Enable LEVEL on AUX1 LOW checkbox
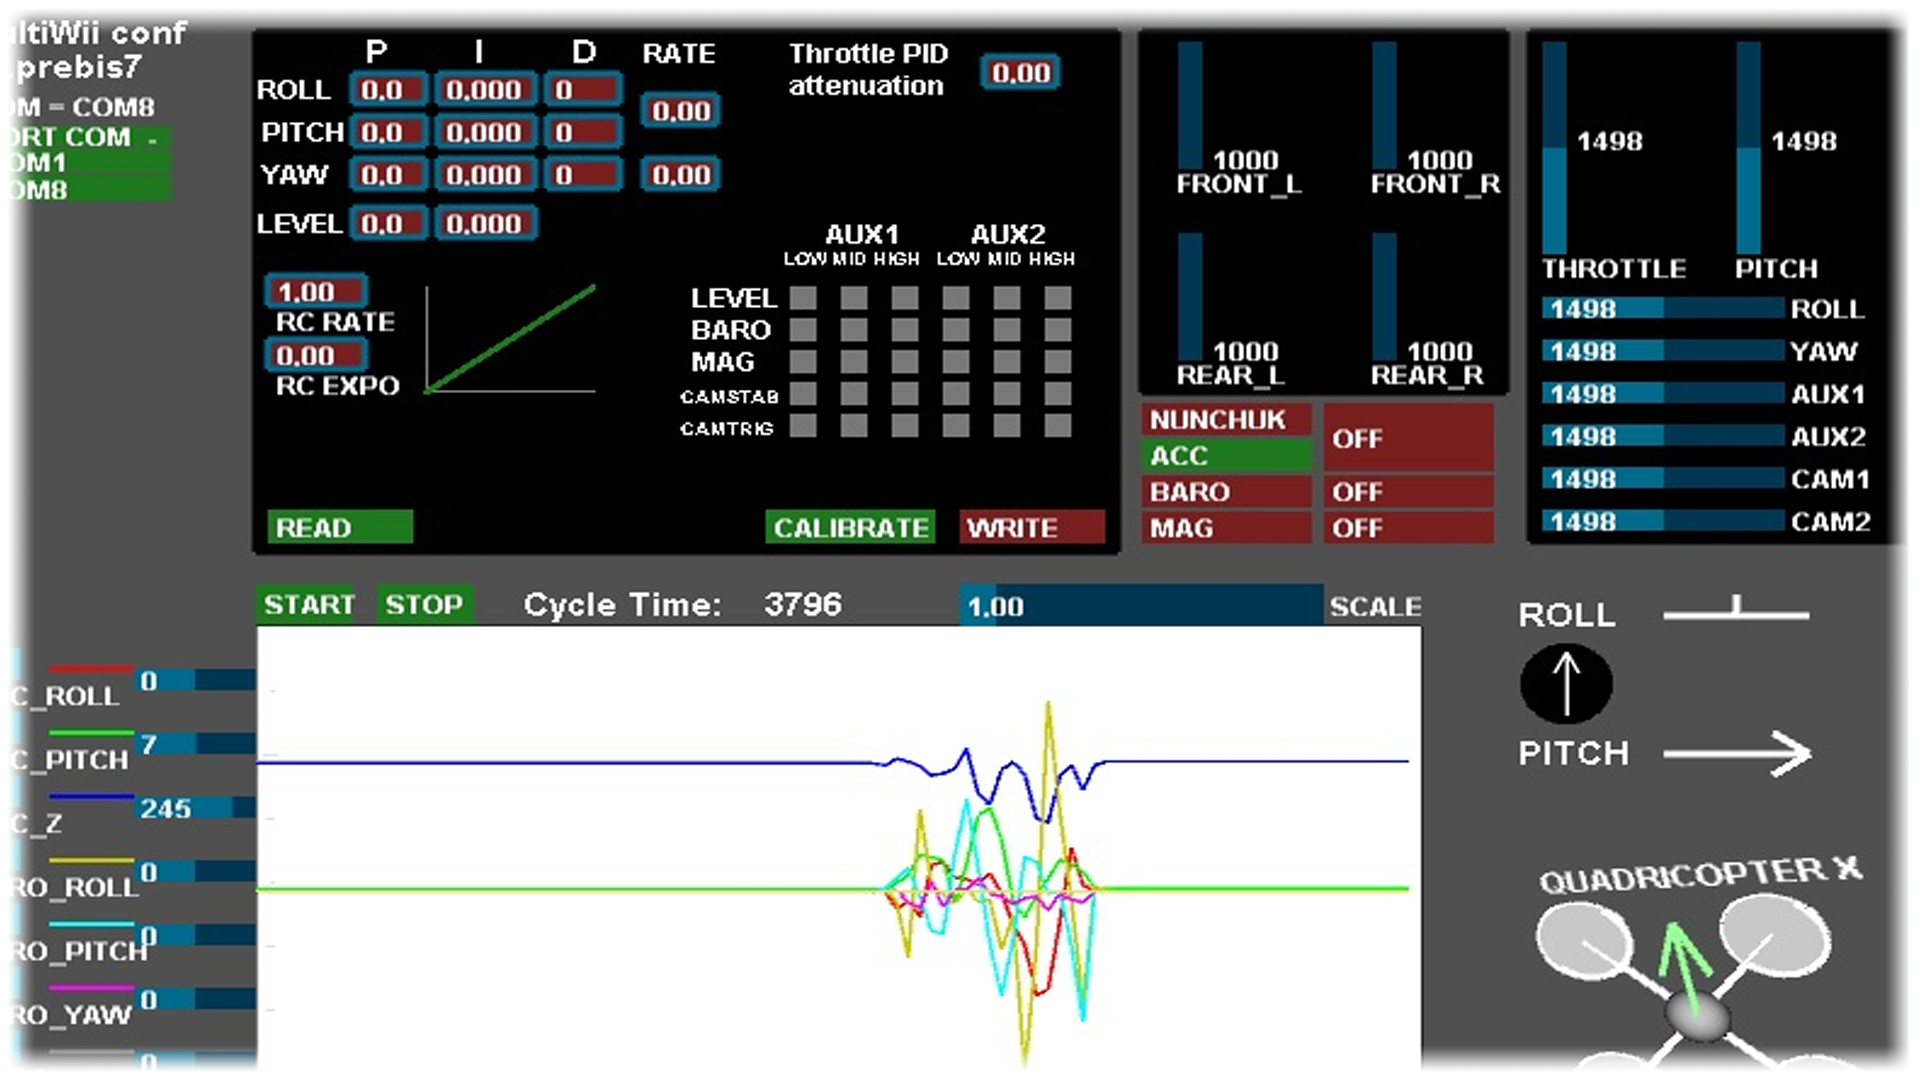The image size is (1920, 1080). point(803,298)
